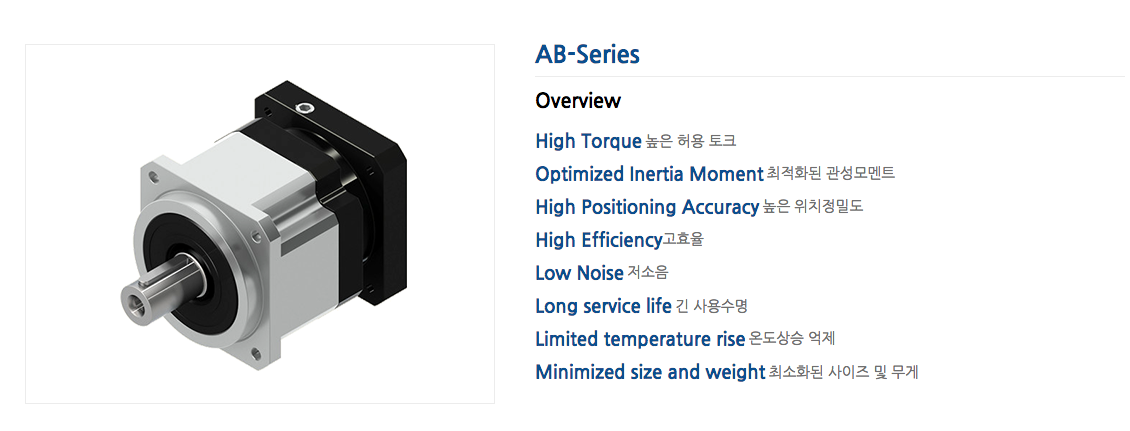Select the Long service life text
The width and height of the screenshot is (1130, 431).
point(603,306)
